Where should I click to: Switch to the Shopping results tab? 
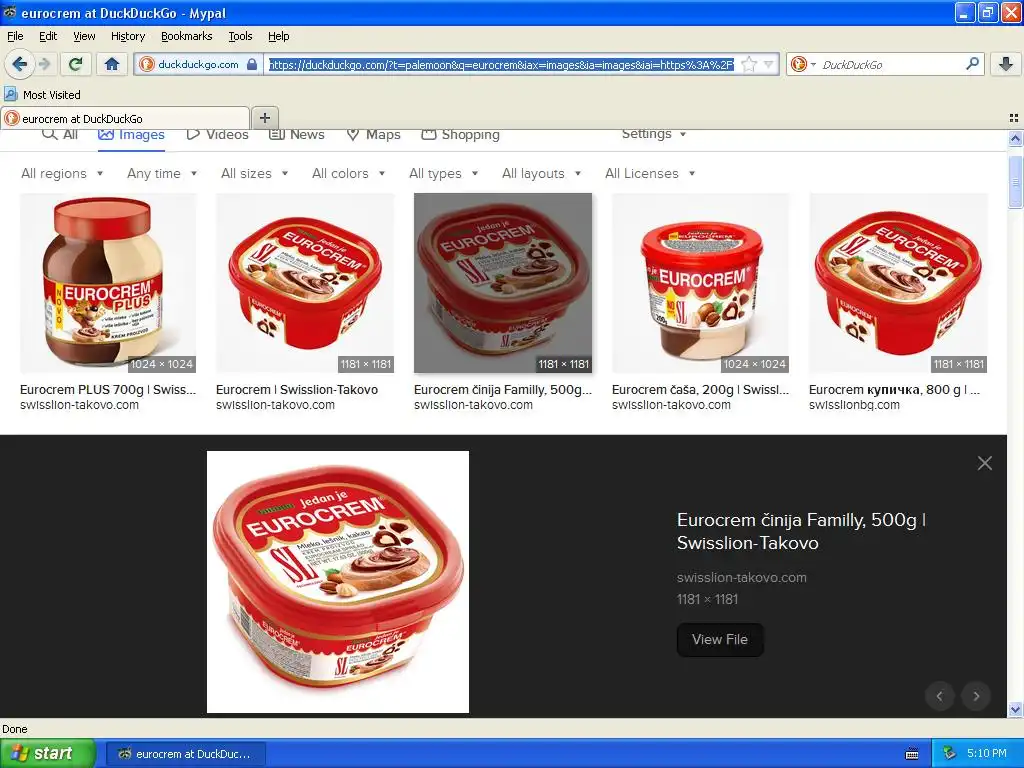pyautogui.click(x=460, y=135)
